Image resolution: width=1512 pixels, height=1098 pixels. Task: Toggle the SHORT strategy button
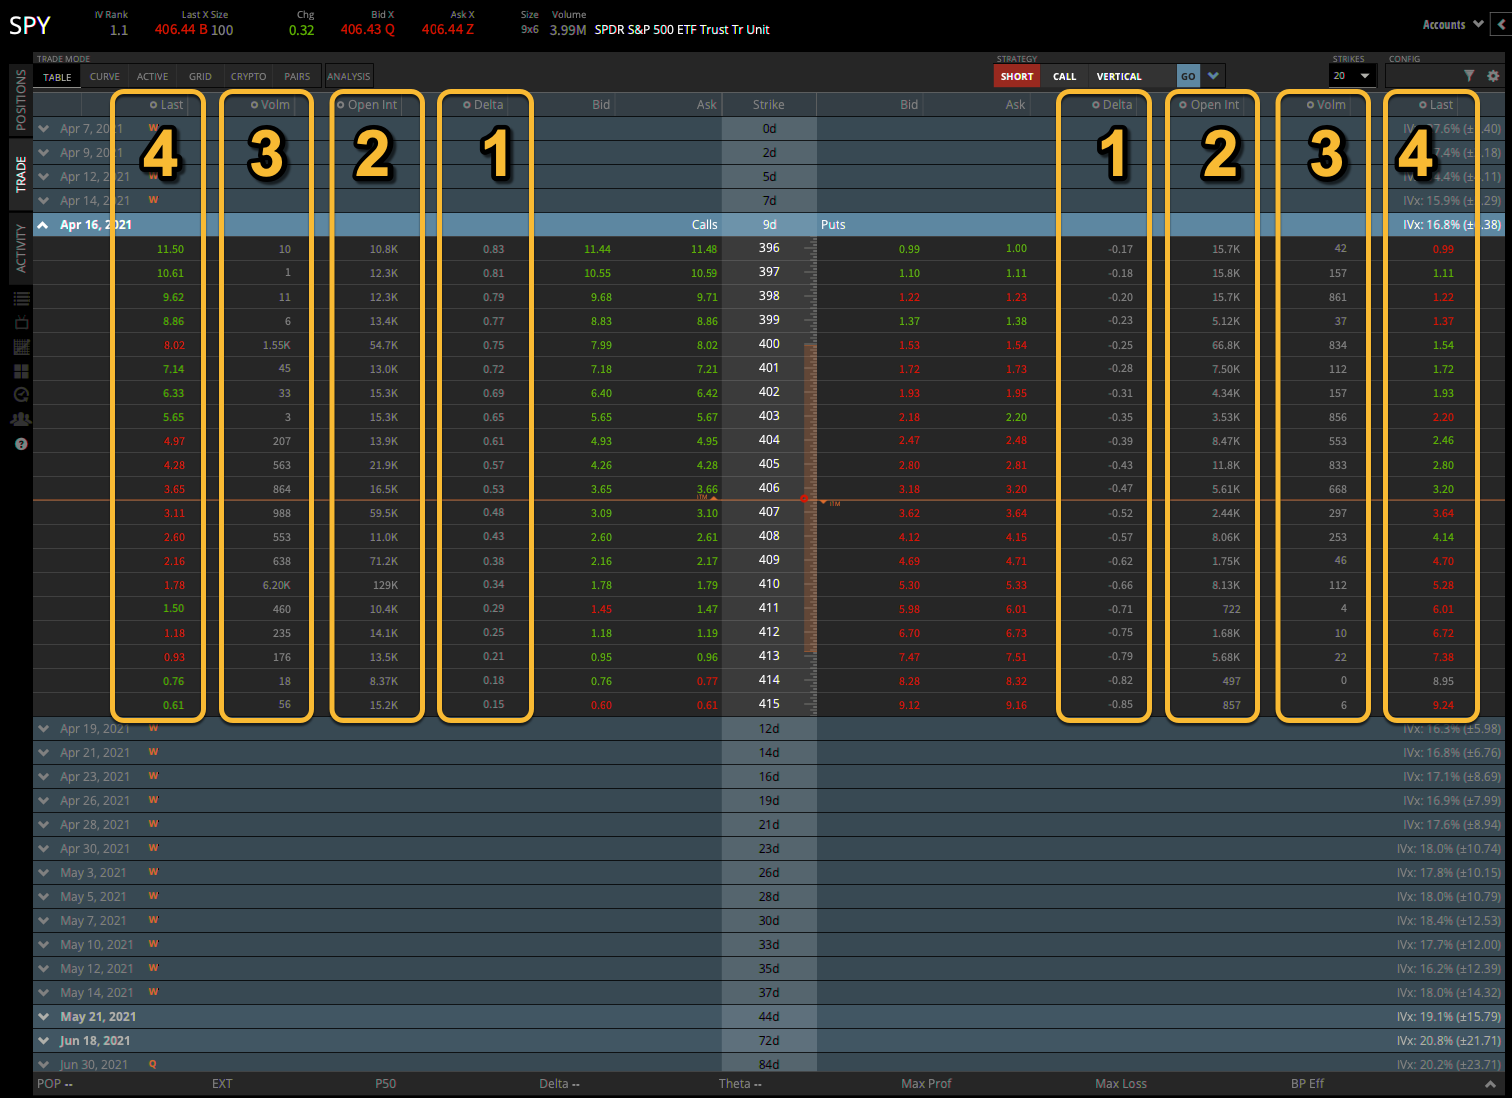tap(1016, 75)
